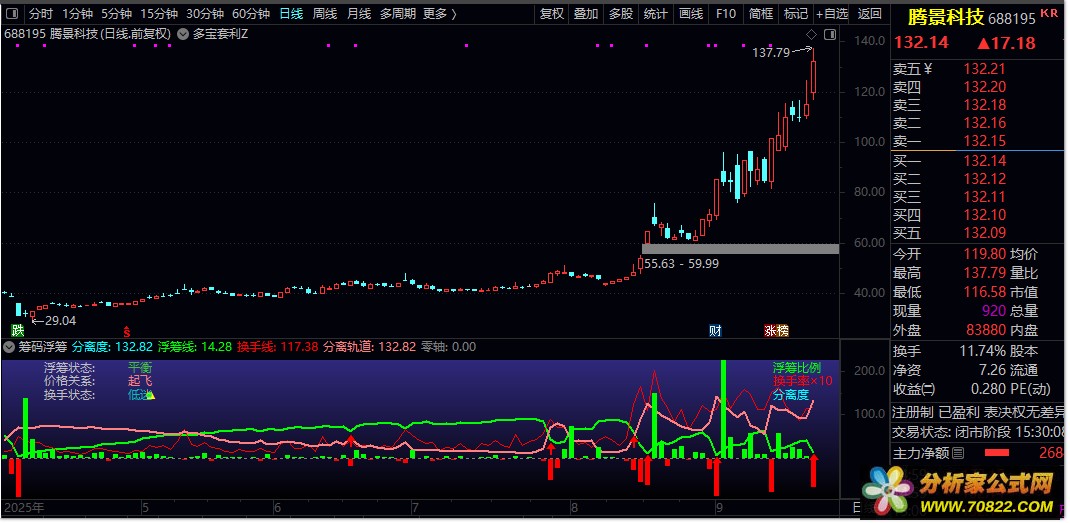Select the 周线 weekly tab
The height and width of the screenshot is (523, 1070).
coord(325,14)
